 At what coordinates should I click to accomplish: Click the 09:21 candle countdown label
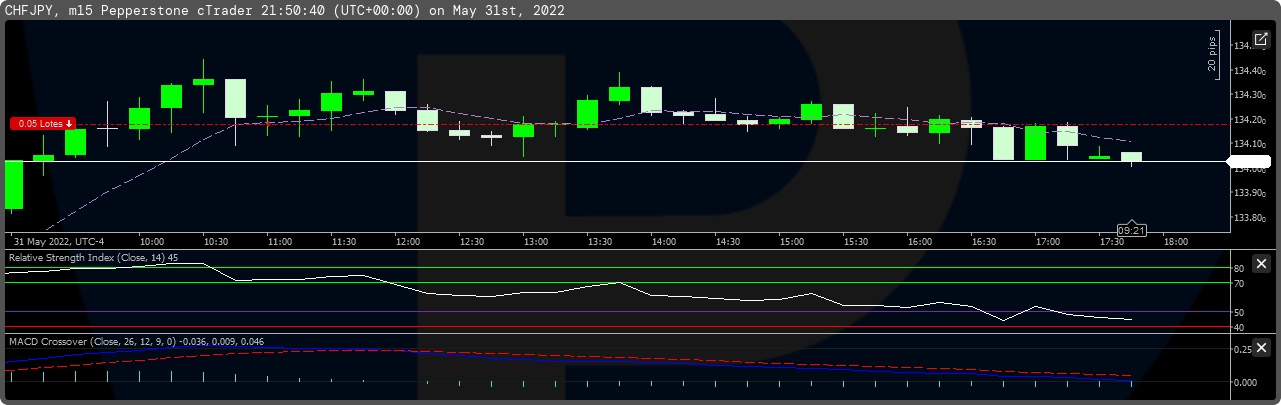pyautogui.click(x=1131, y=229)
